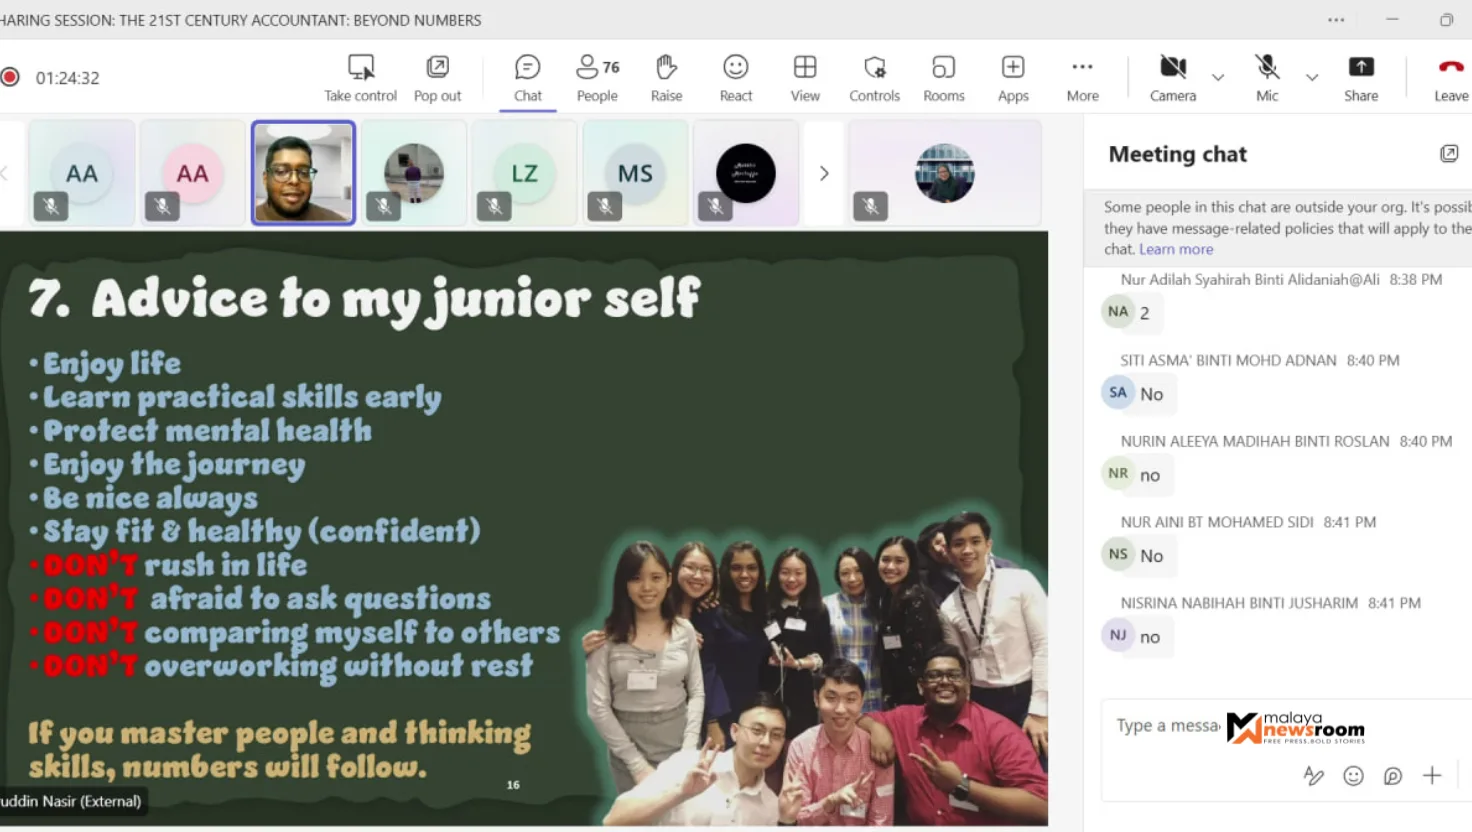The width and height of the screenshot is (1472, 832).
Task: Unmute the Mic
Action: click(1267, 78)
